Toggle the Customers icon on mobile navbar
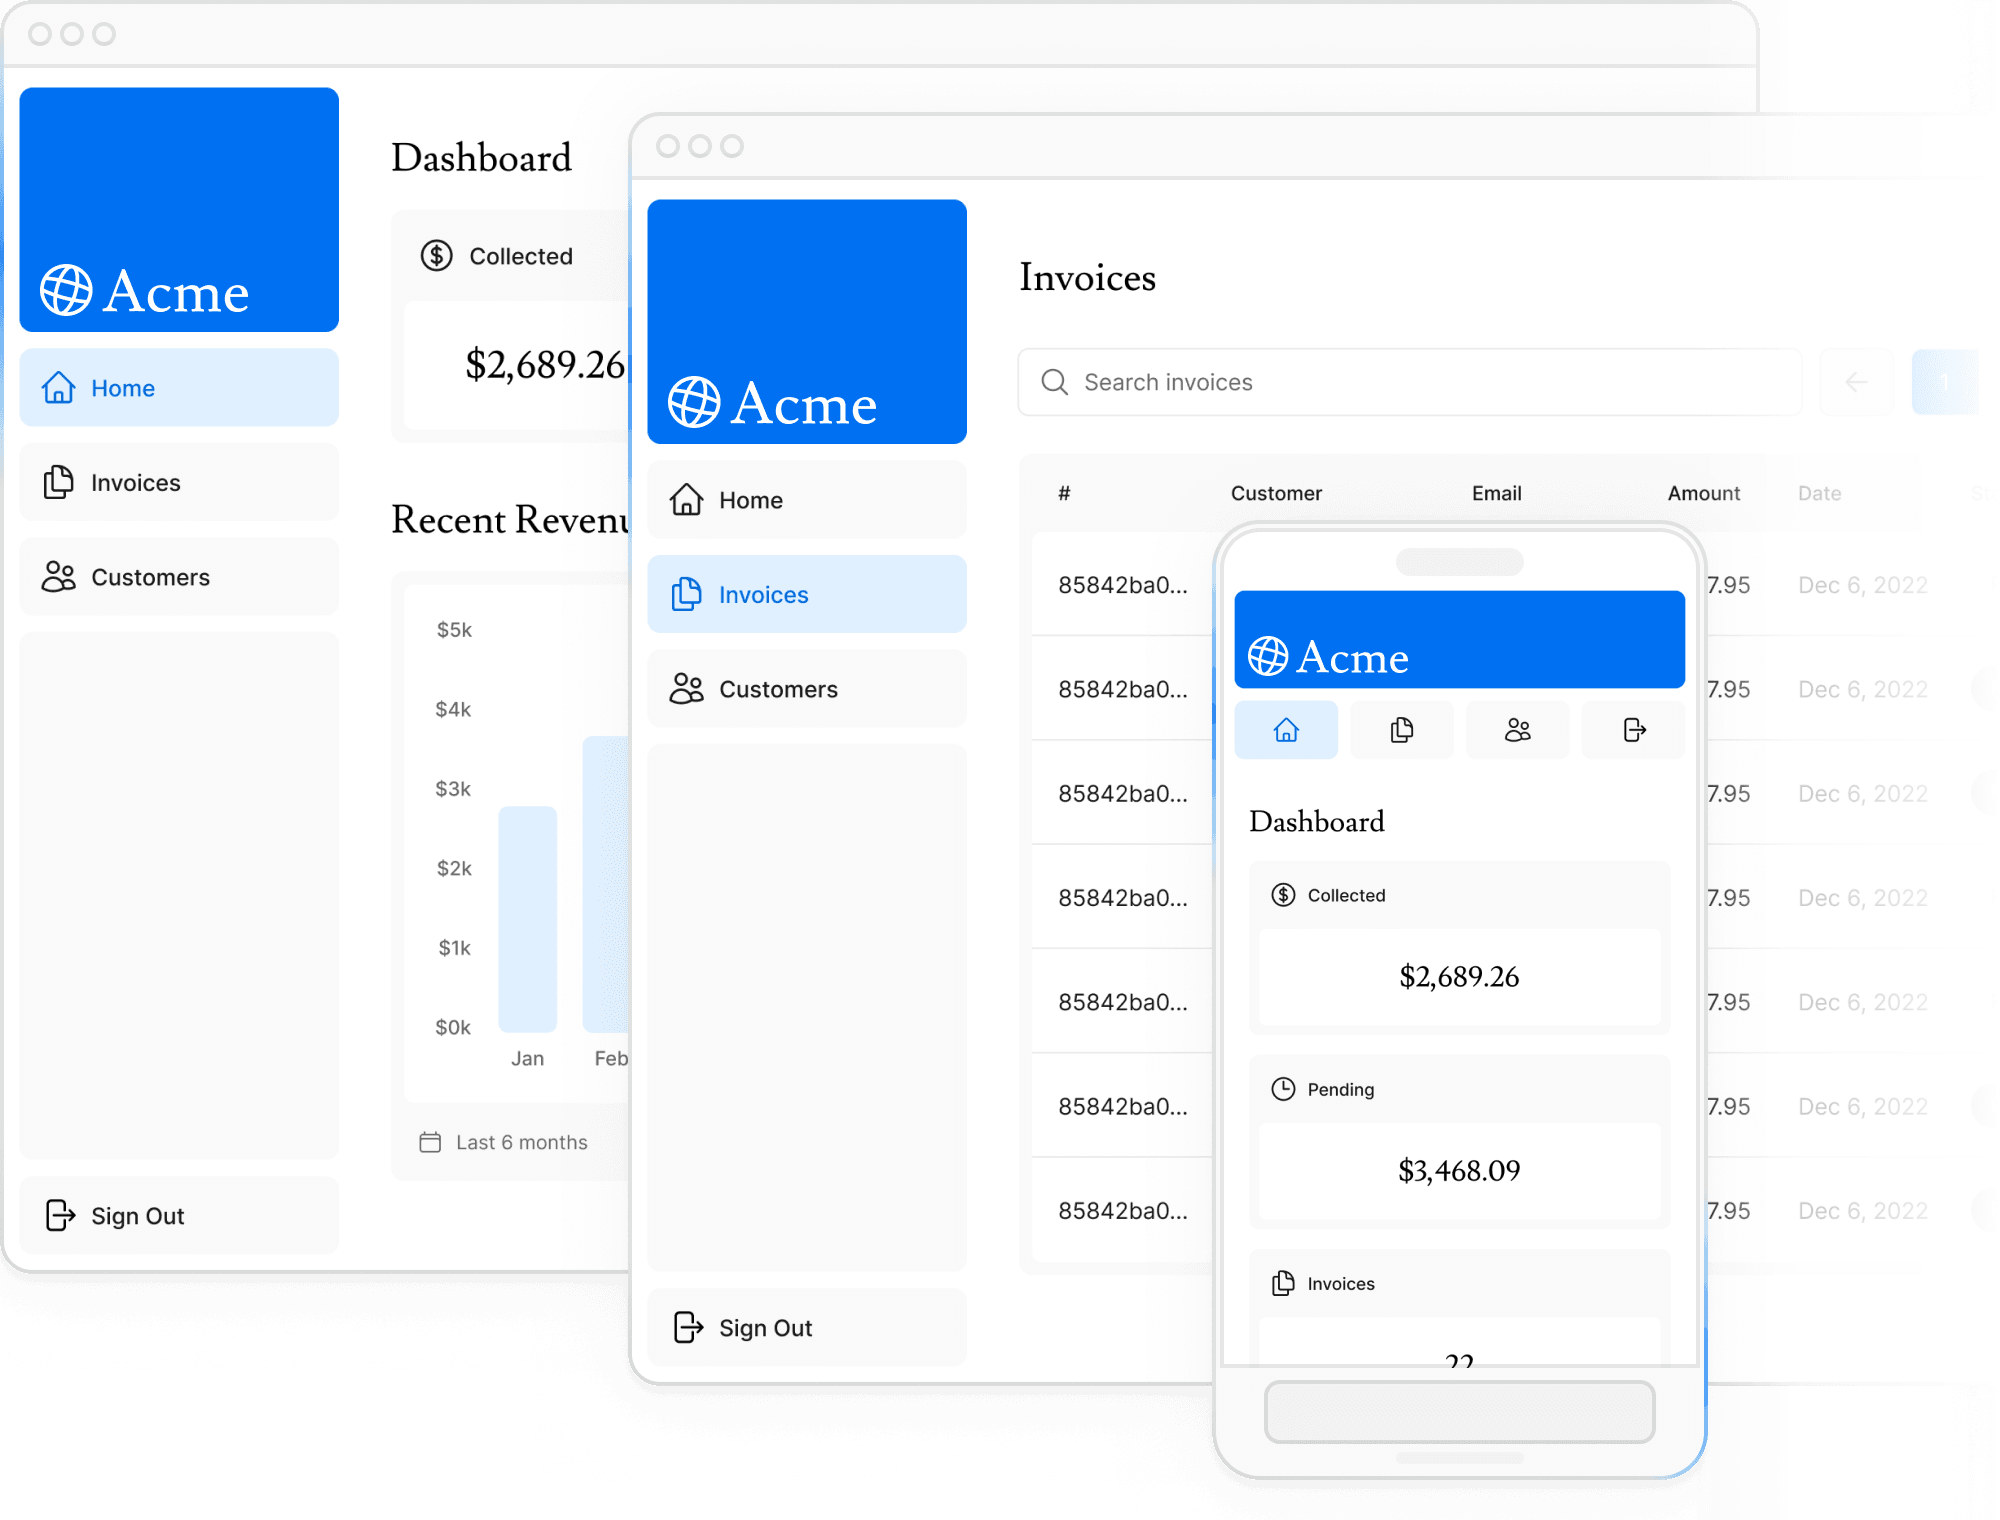The width and height of the screenshot is (2000, 1520). click(x=1516, y=730)
